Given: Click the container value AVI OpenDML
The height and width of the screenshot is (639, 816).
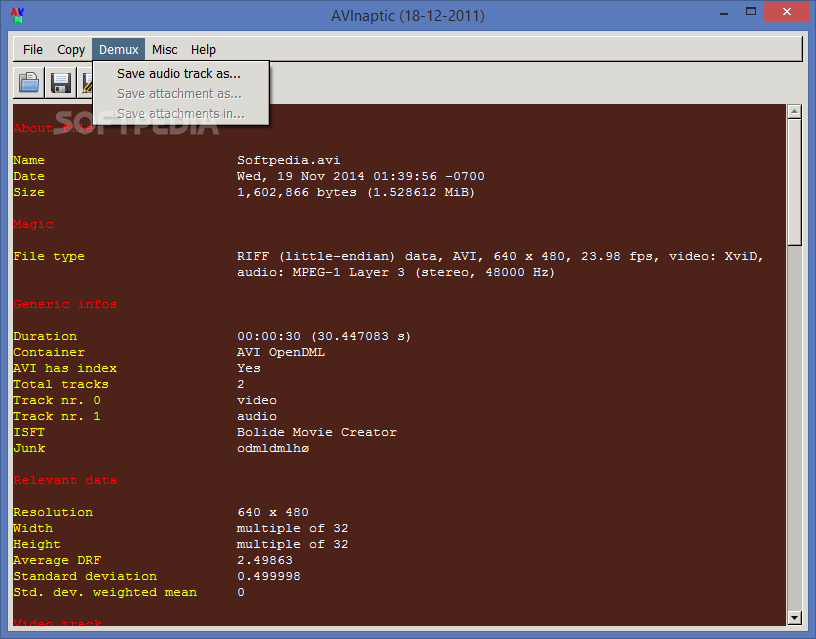Looking at the screenshot, I should pos(281,352).
